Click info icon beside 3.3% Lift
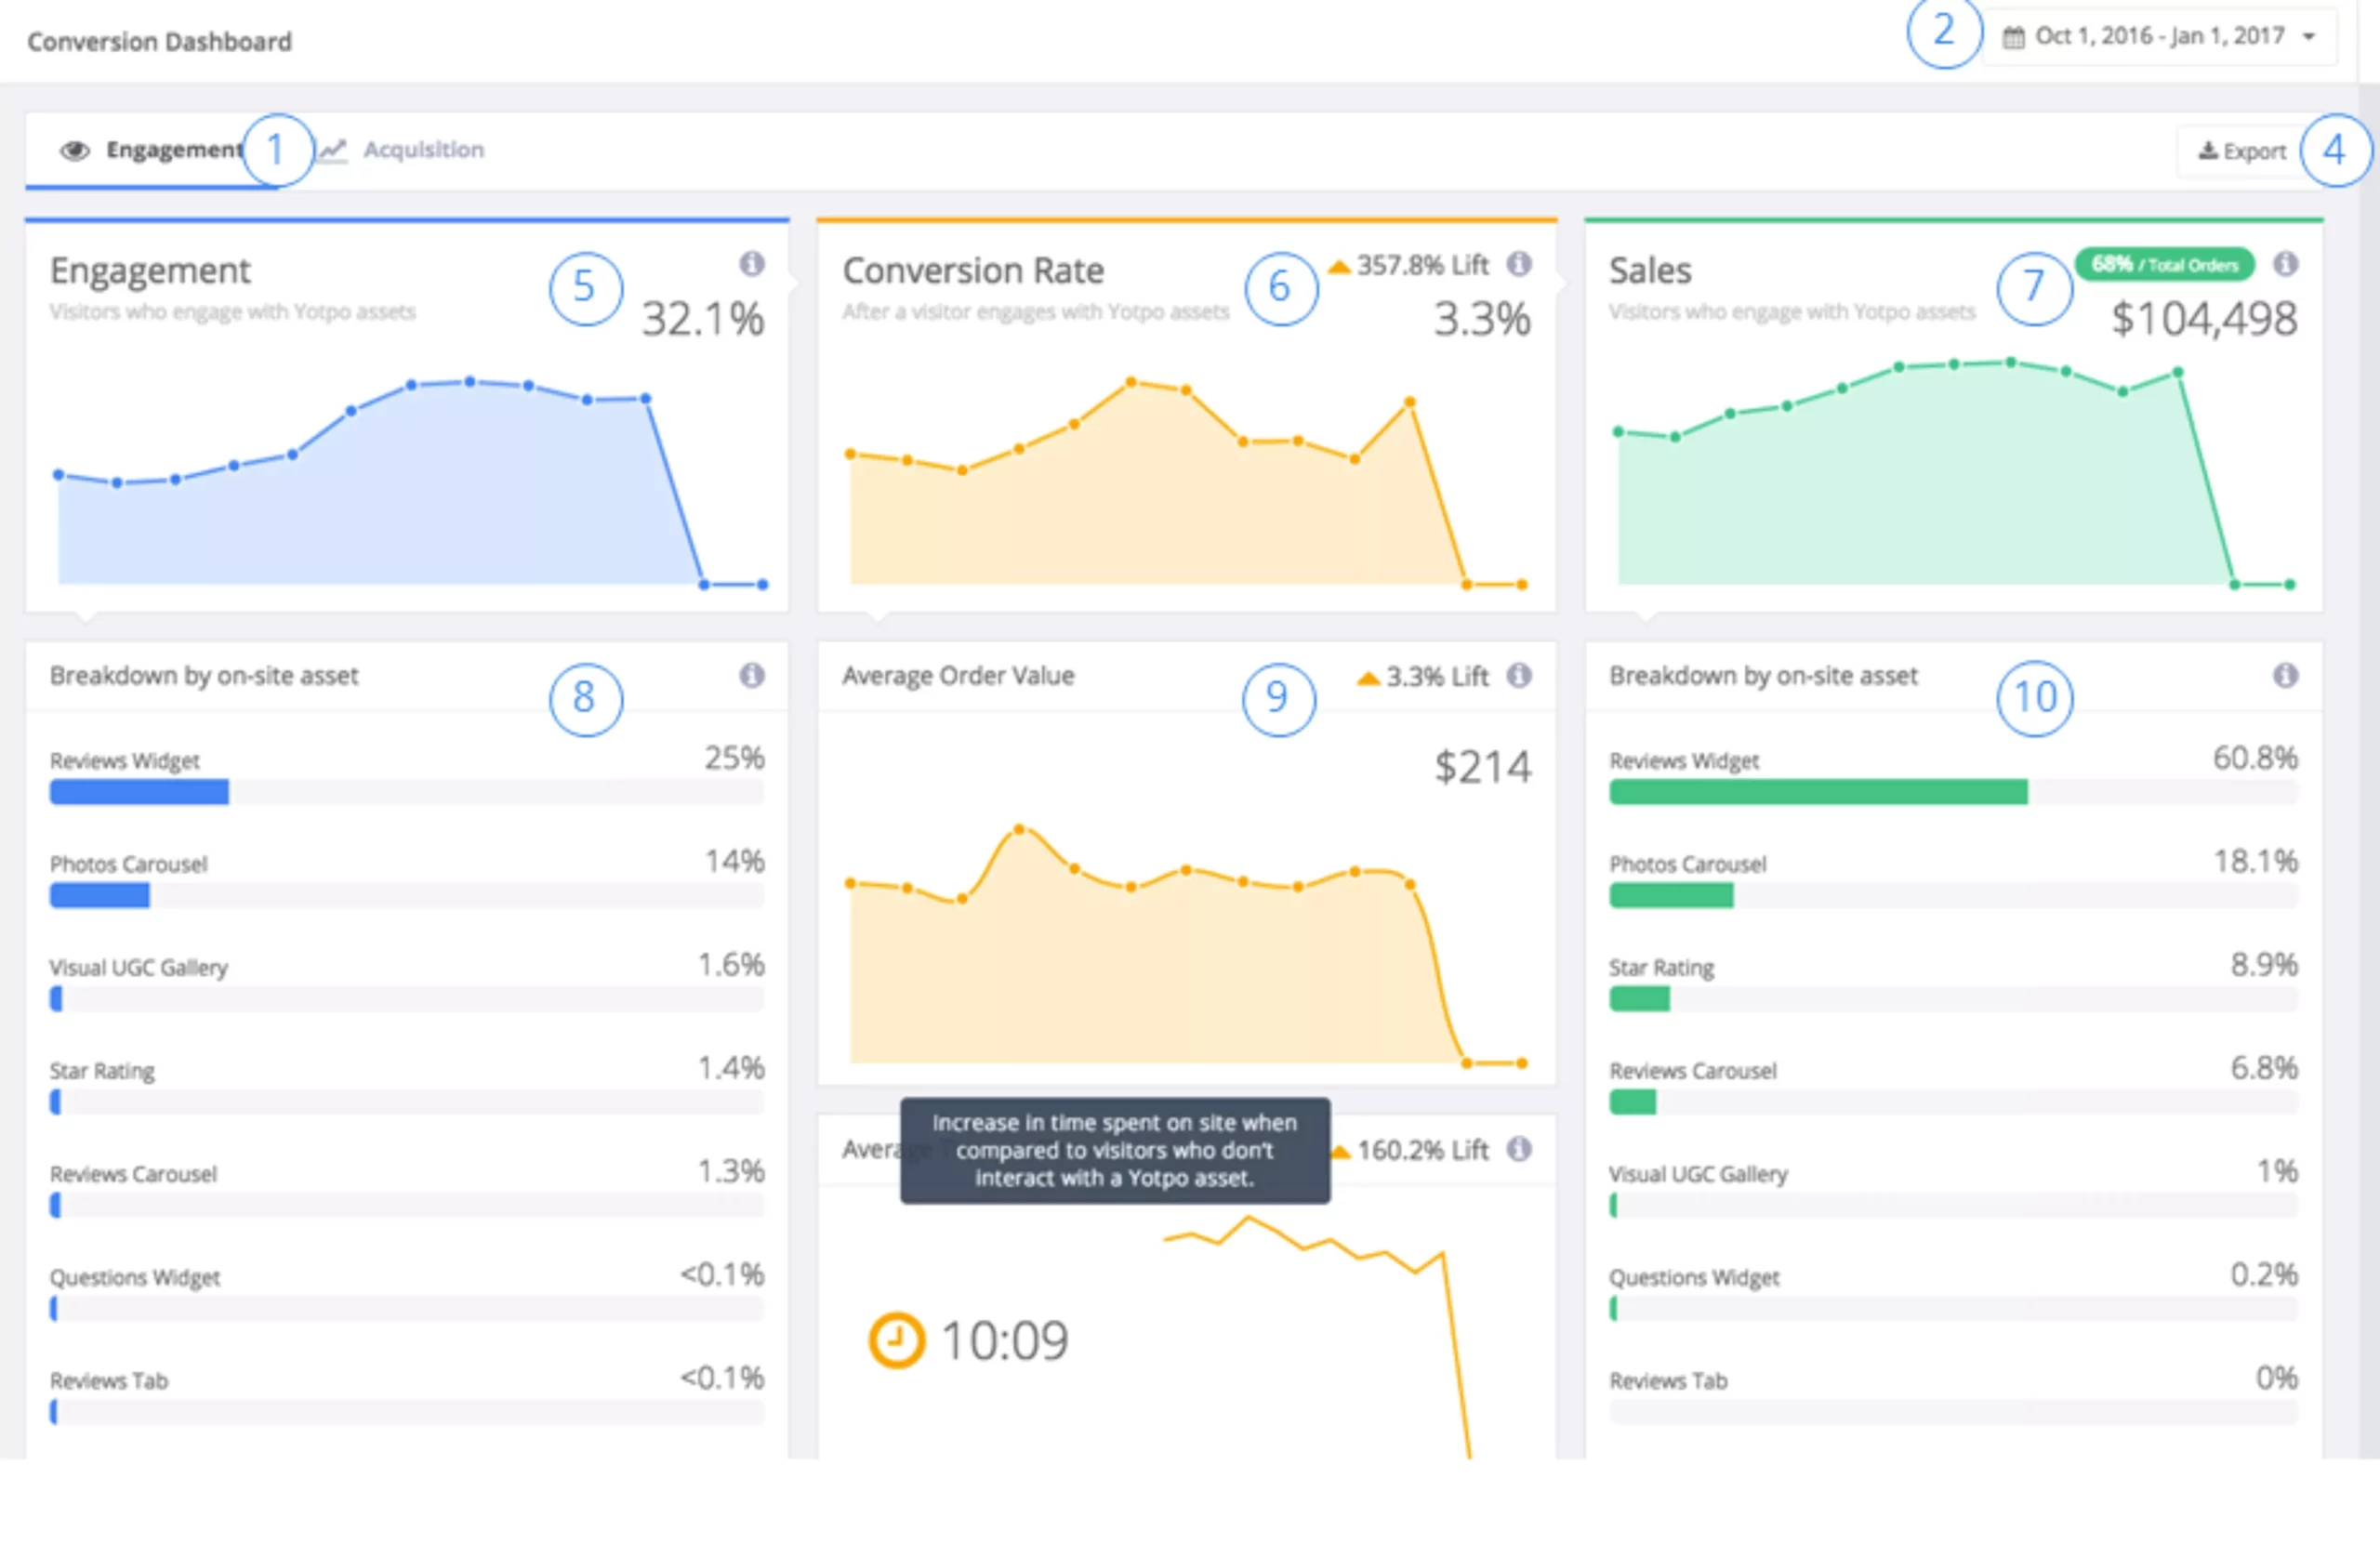2380x1544 pixels. (1519, 676)
